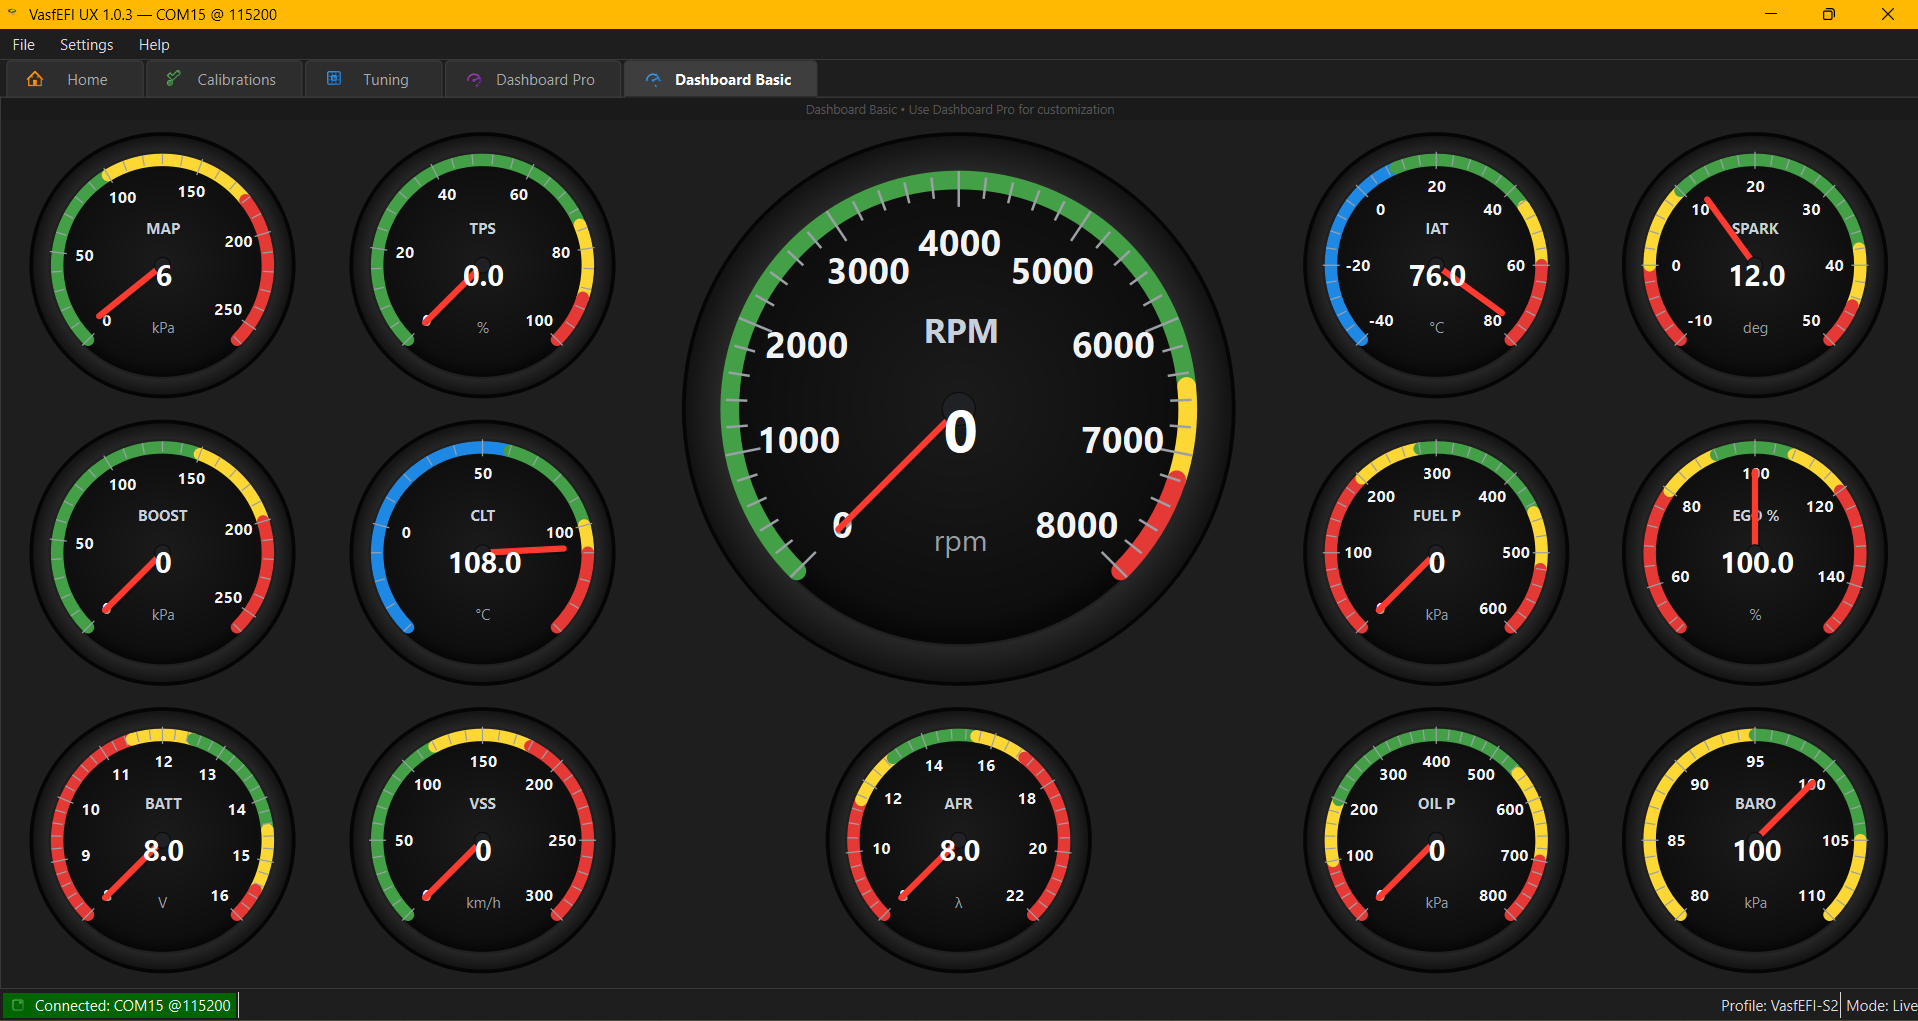Click the VSS gauge label

pyautogui.click(x=482, y=803)
